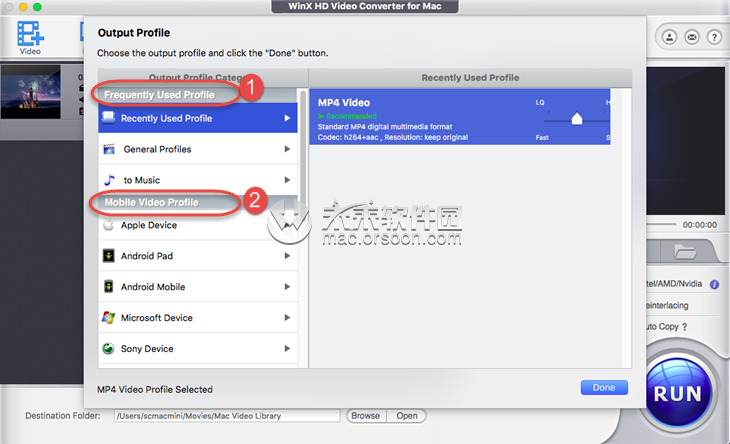Click the Done button
This screenshot has width=730, height=444.
coord(604,387)
